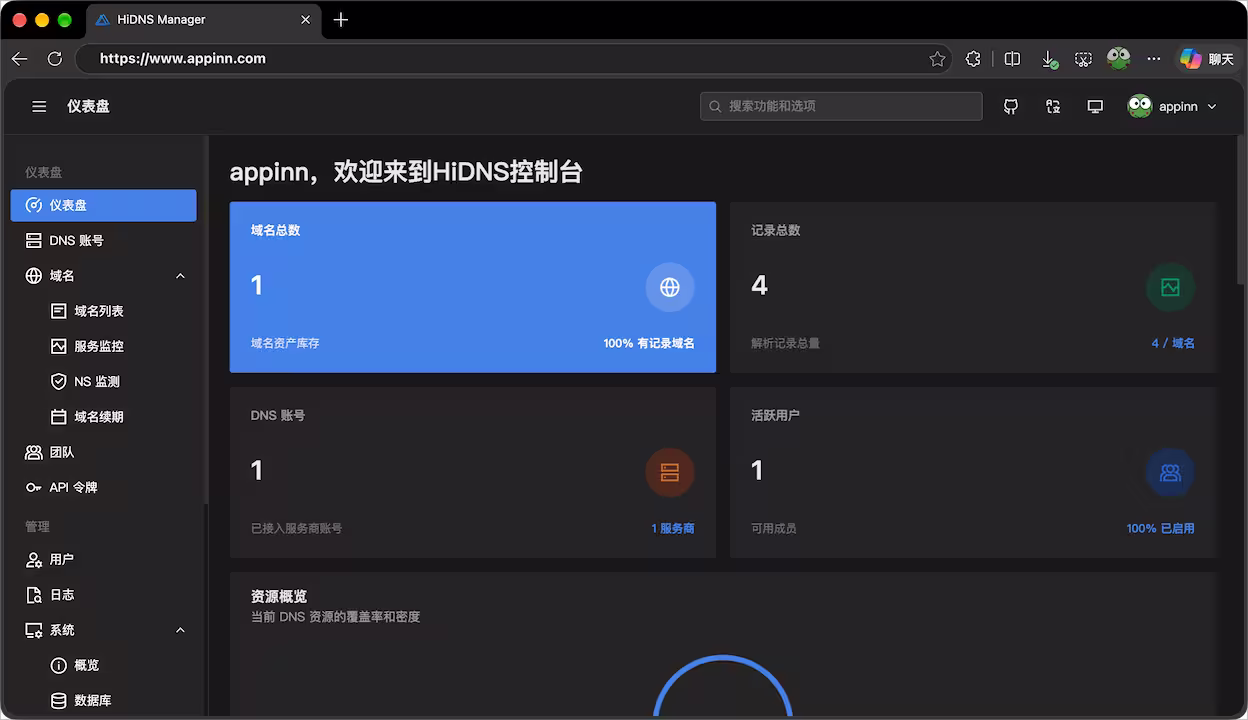
Task: Click the chart icon on 记录总数 card
Action: pyautogui.click(x=1170, y=287)
